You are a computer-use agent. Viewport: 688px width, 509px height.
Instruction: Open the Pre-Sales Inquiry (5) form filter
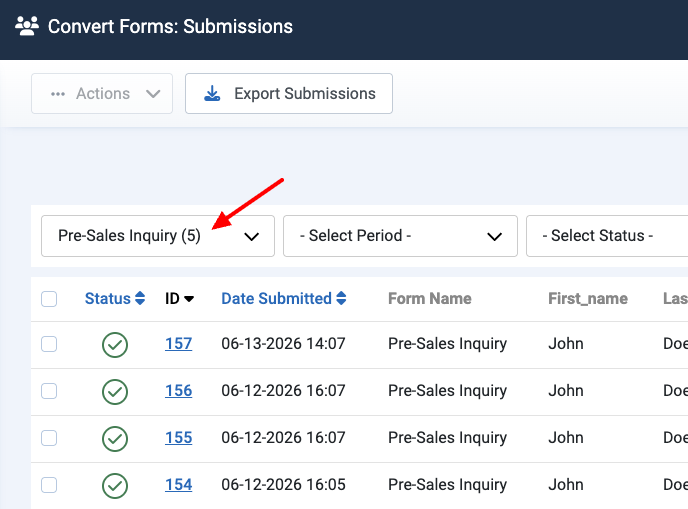click(158, 236)
